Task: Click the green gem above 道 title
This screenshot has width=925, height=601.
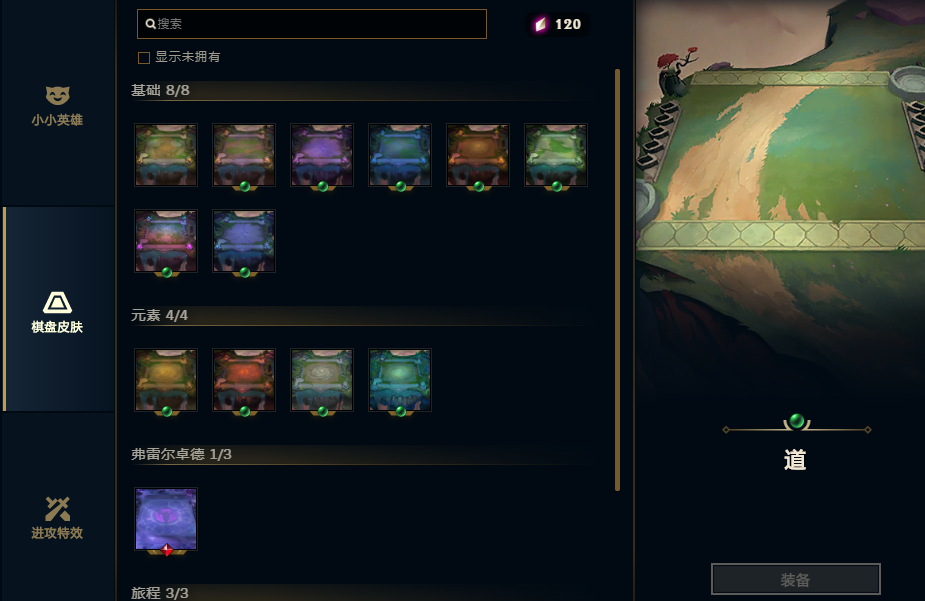Action: tap(796, 421)
